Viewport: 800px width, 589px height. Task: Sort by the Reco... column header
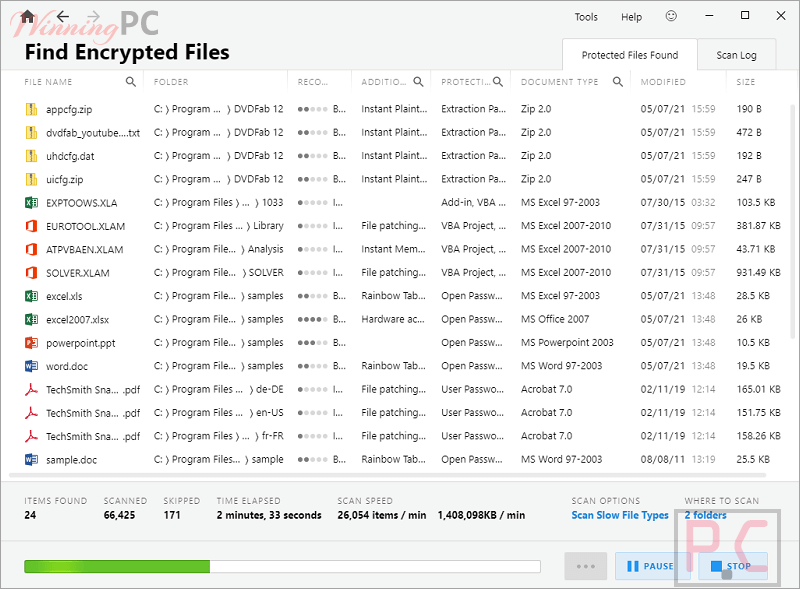coord(313,82)
